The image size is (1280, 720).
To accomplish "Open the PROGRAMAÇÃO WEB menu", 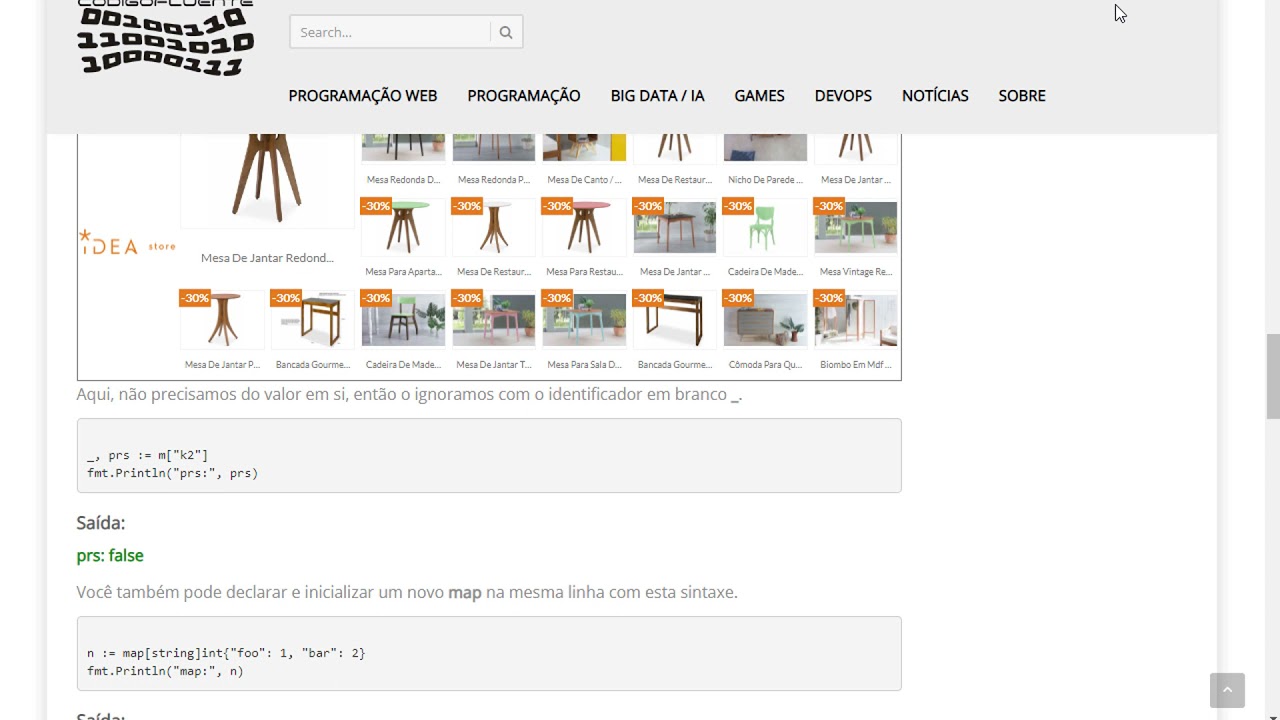I will [x=363, y=96].
